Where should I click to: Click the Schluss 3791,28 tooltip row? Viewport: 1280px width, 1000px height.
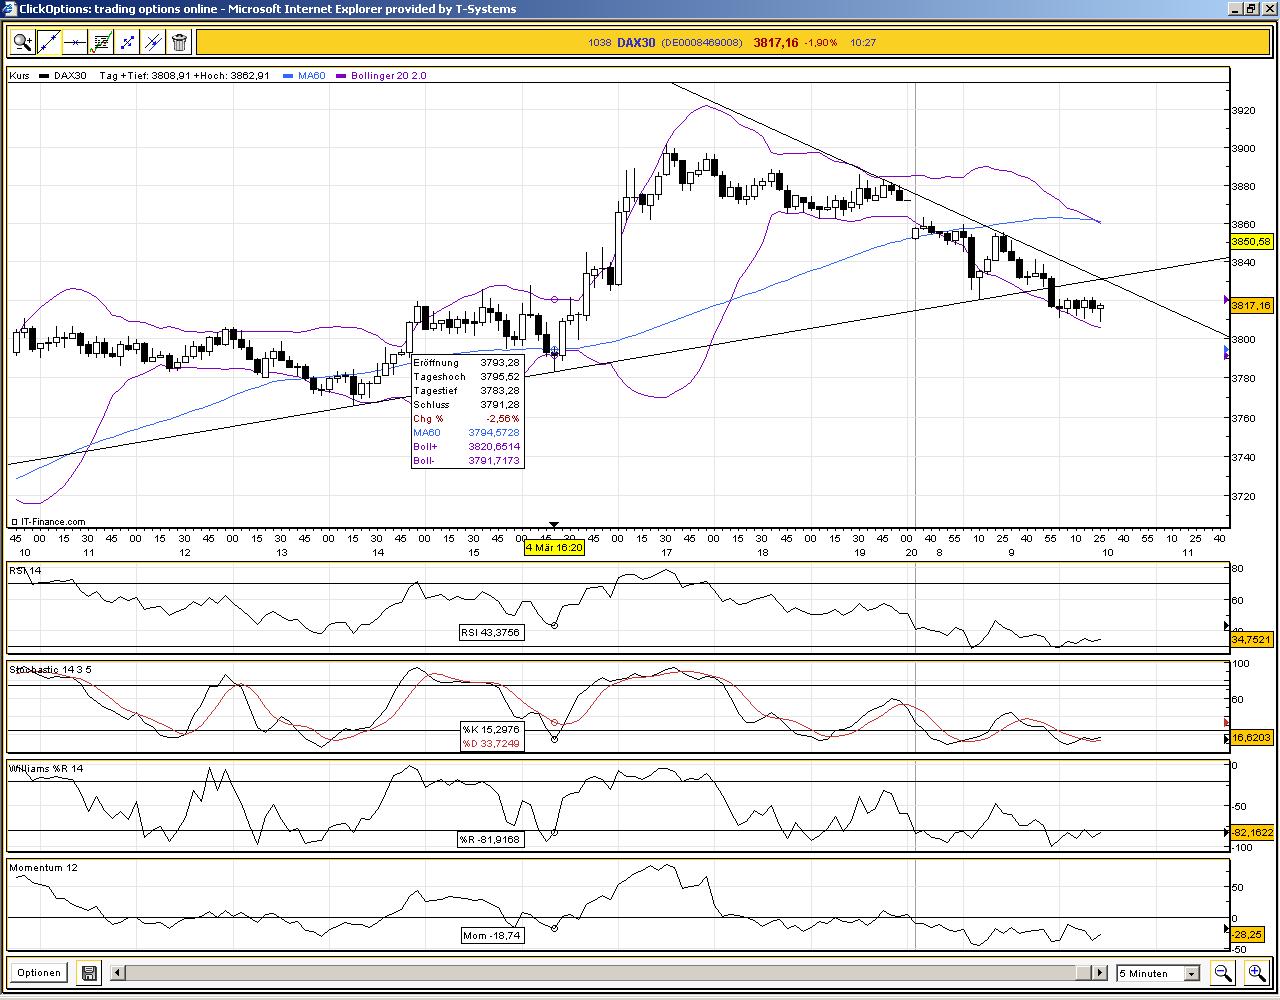[x=467, y=405]
